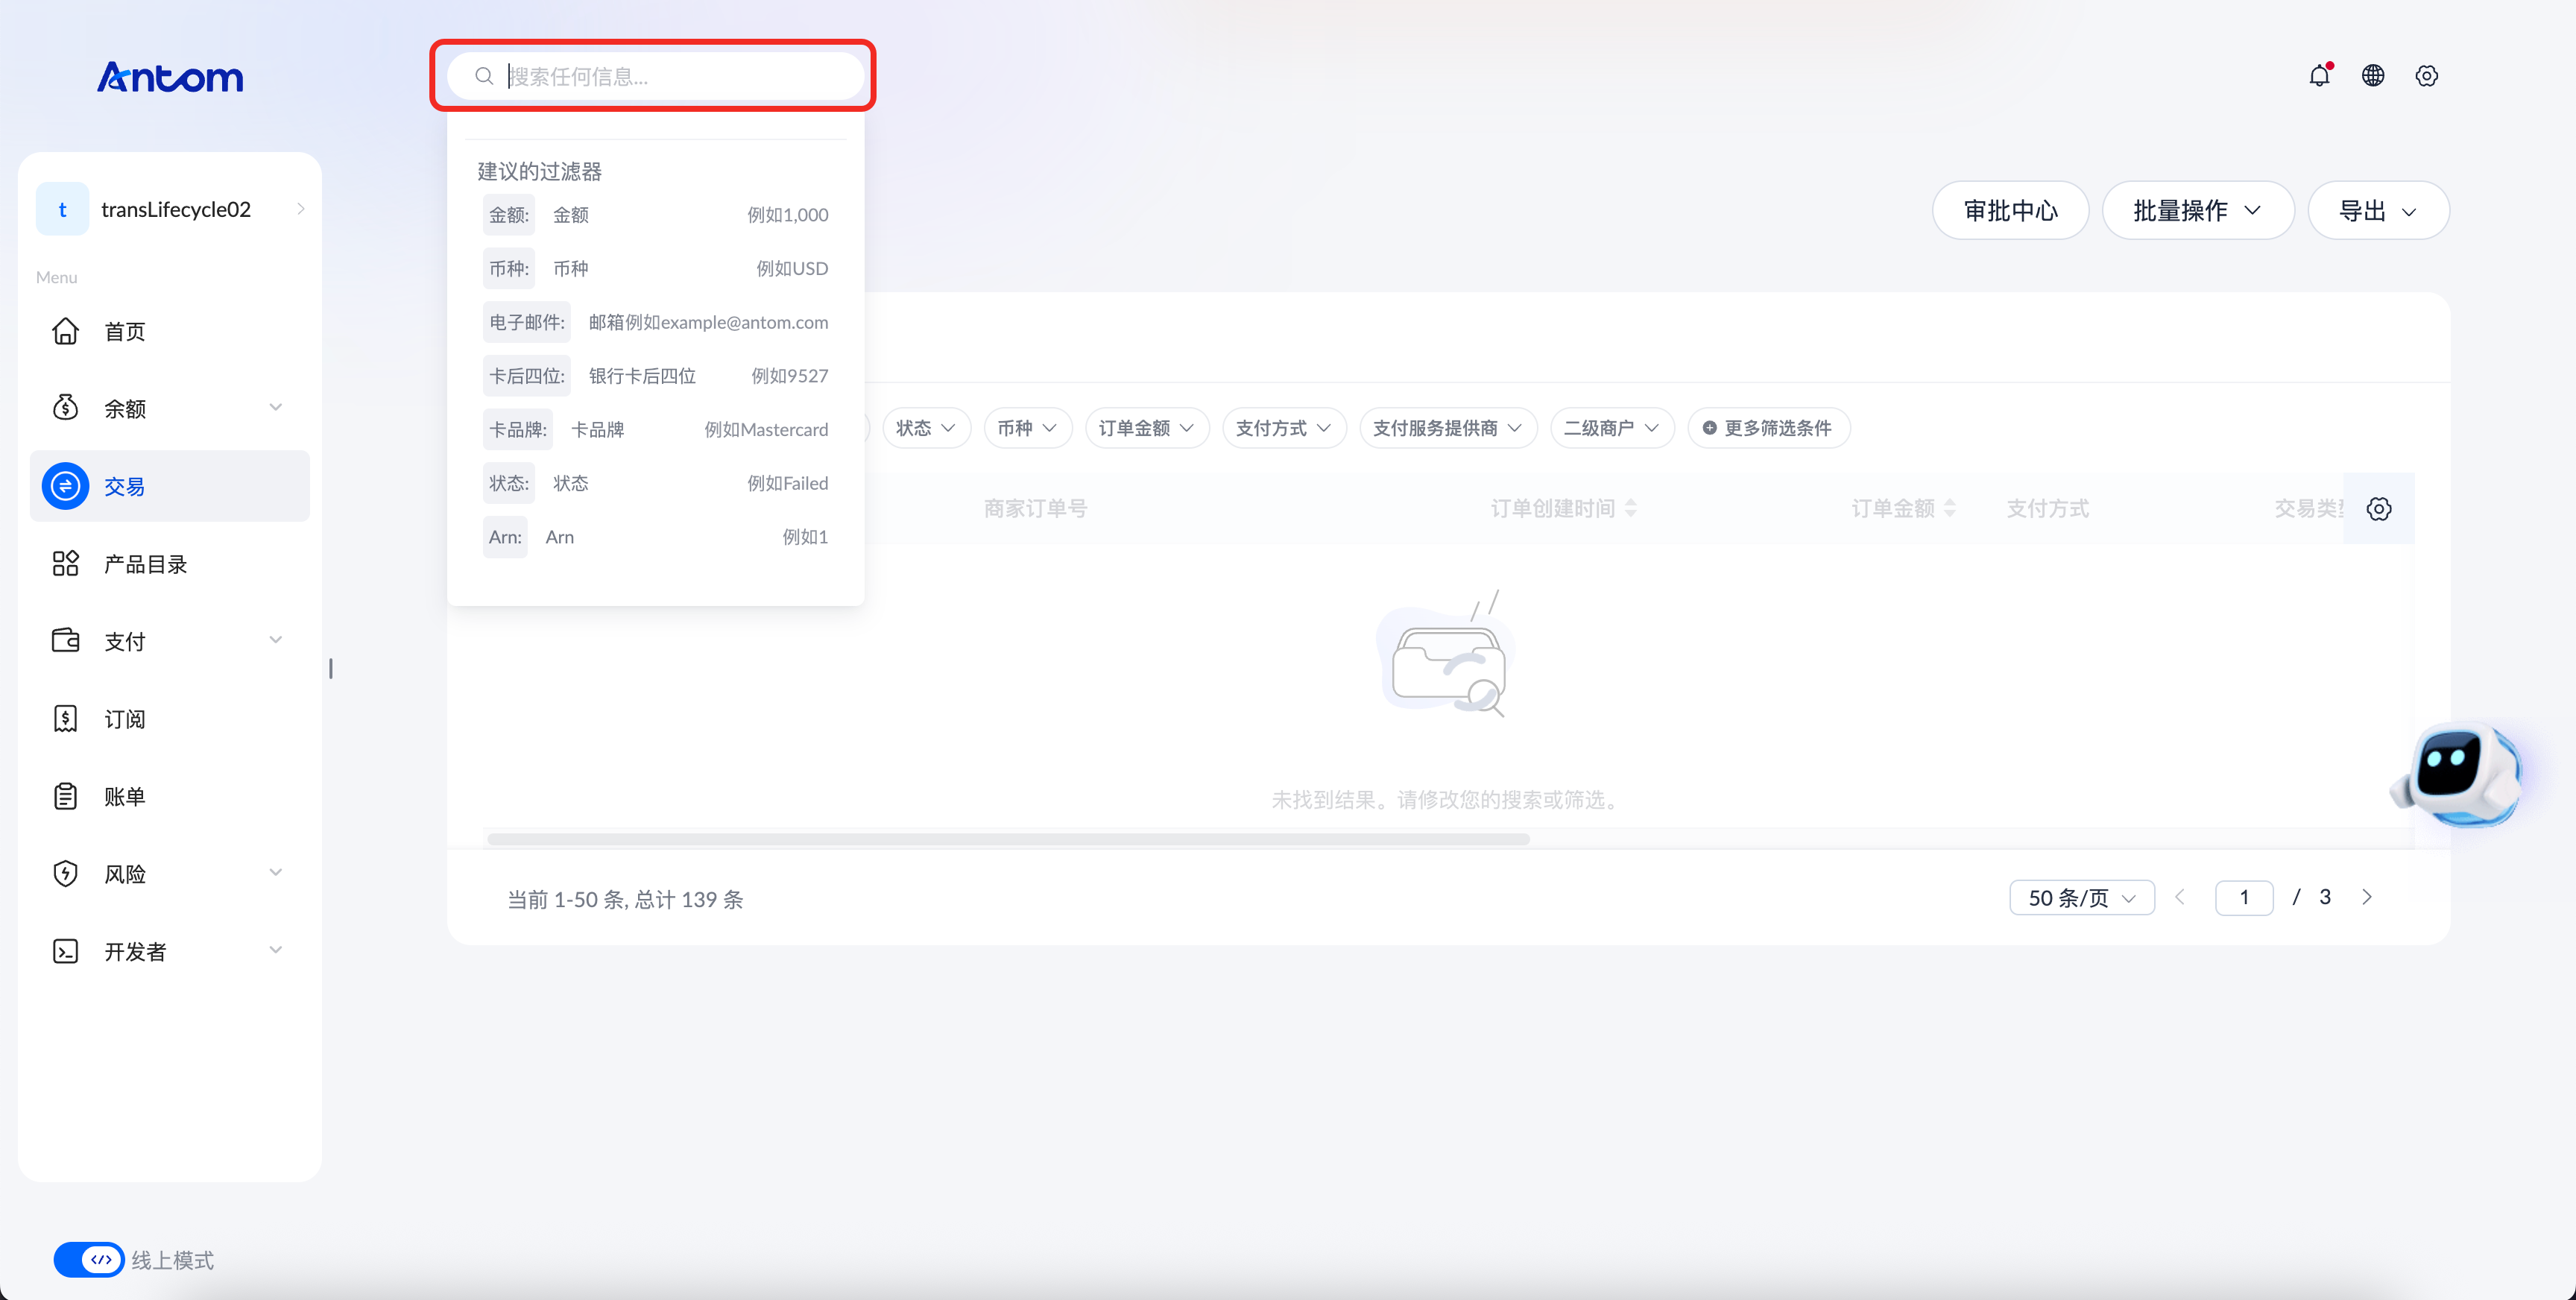Expand the 批量操作 dropdown
Image resolution: width=2576 pixels, height=1300 pixels.
[2198, 211]
